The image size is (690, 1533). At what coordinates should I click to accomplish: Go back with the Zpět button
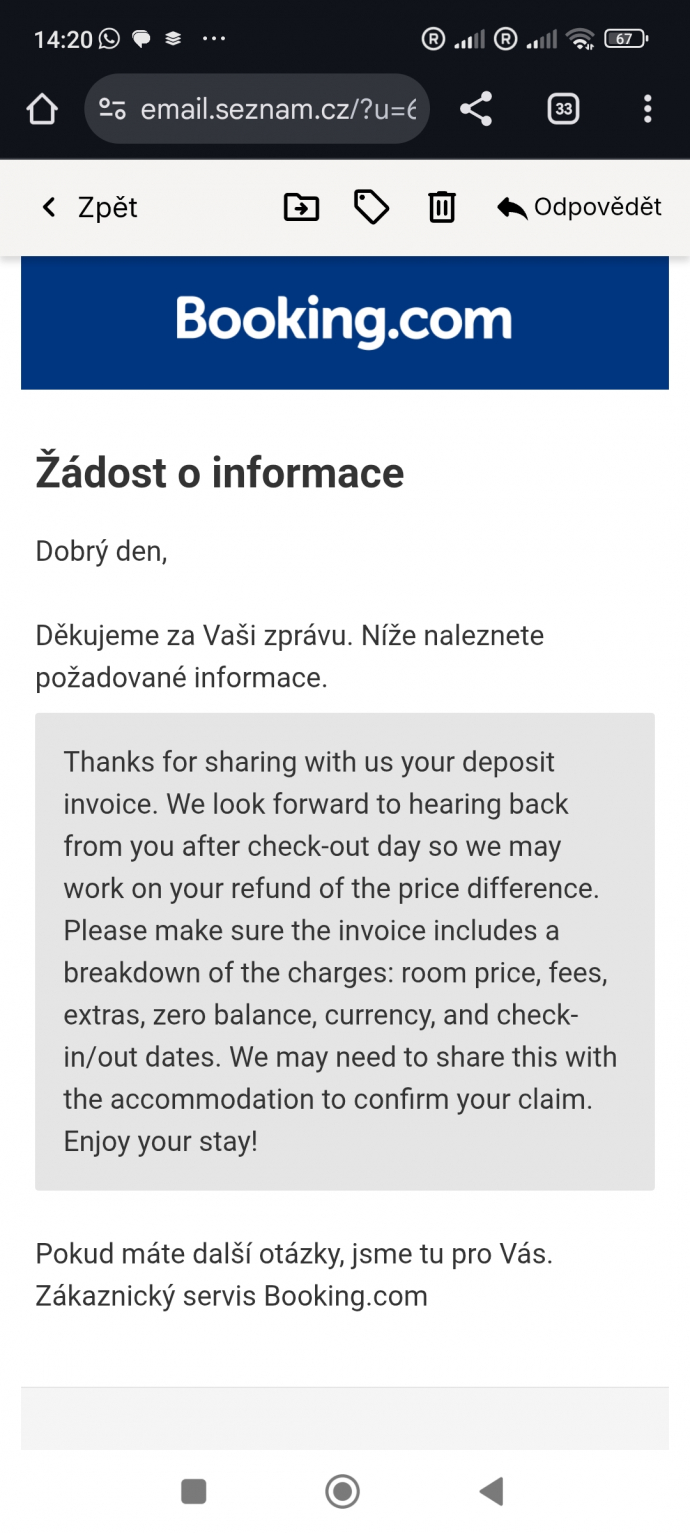tap(89, 208)
